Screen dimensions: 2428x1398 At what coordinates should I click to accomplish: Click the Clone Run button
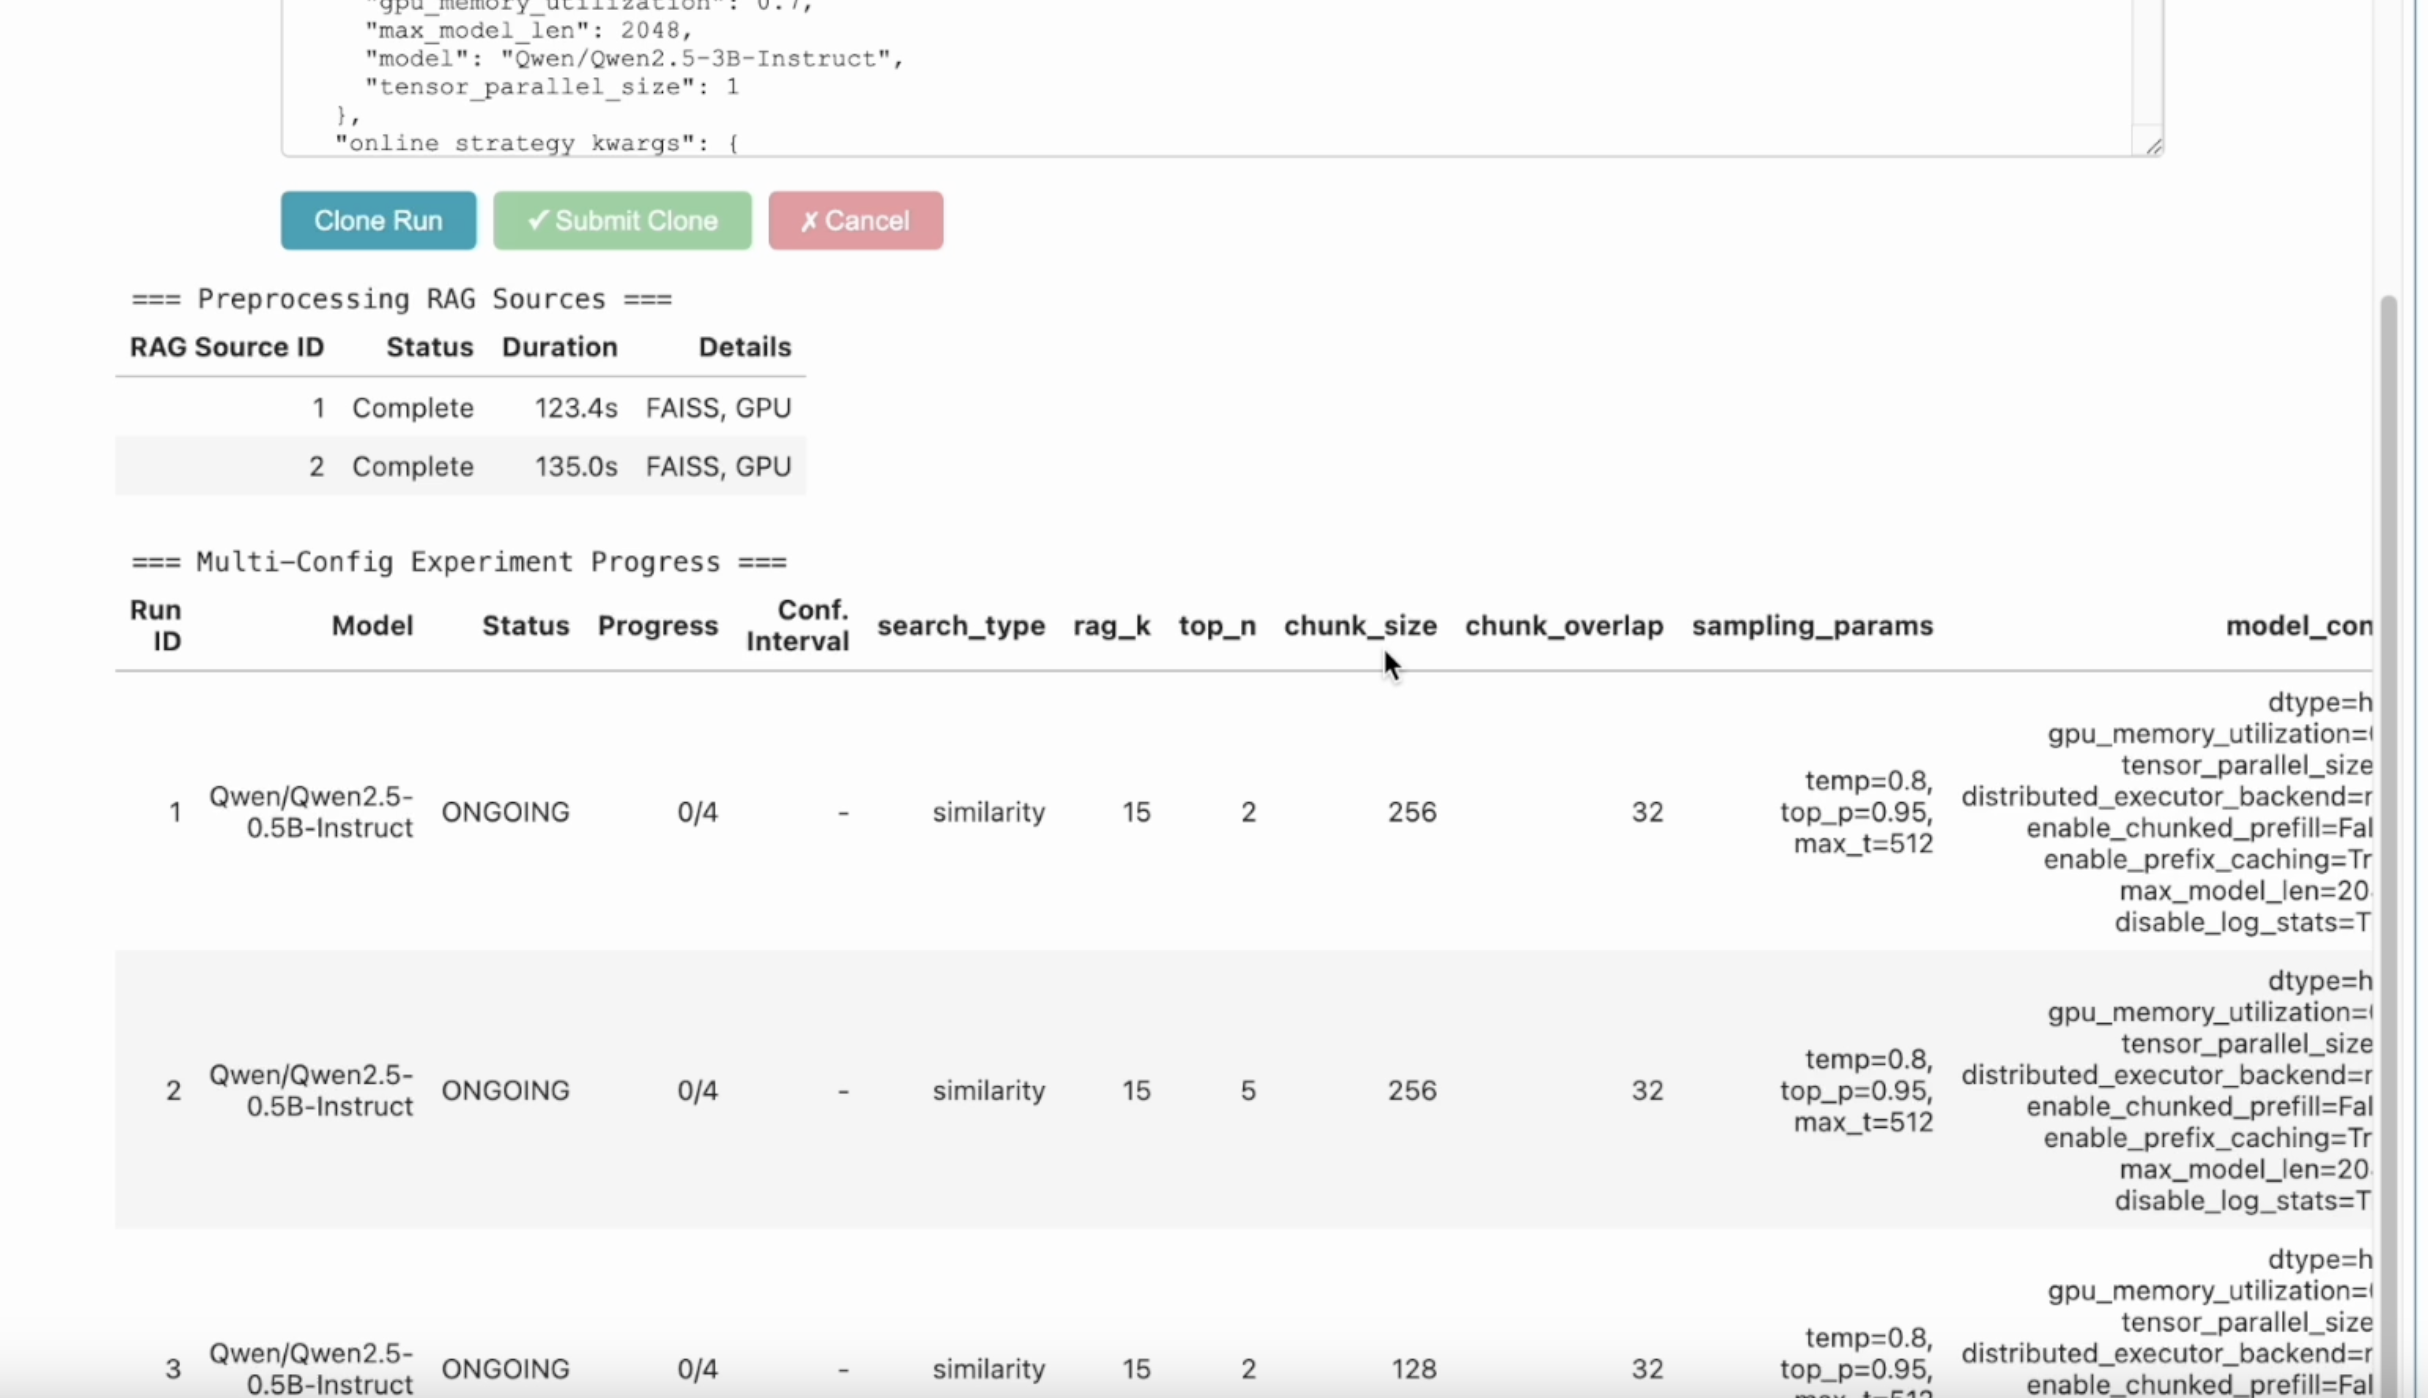click(378, 220)
